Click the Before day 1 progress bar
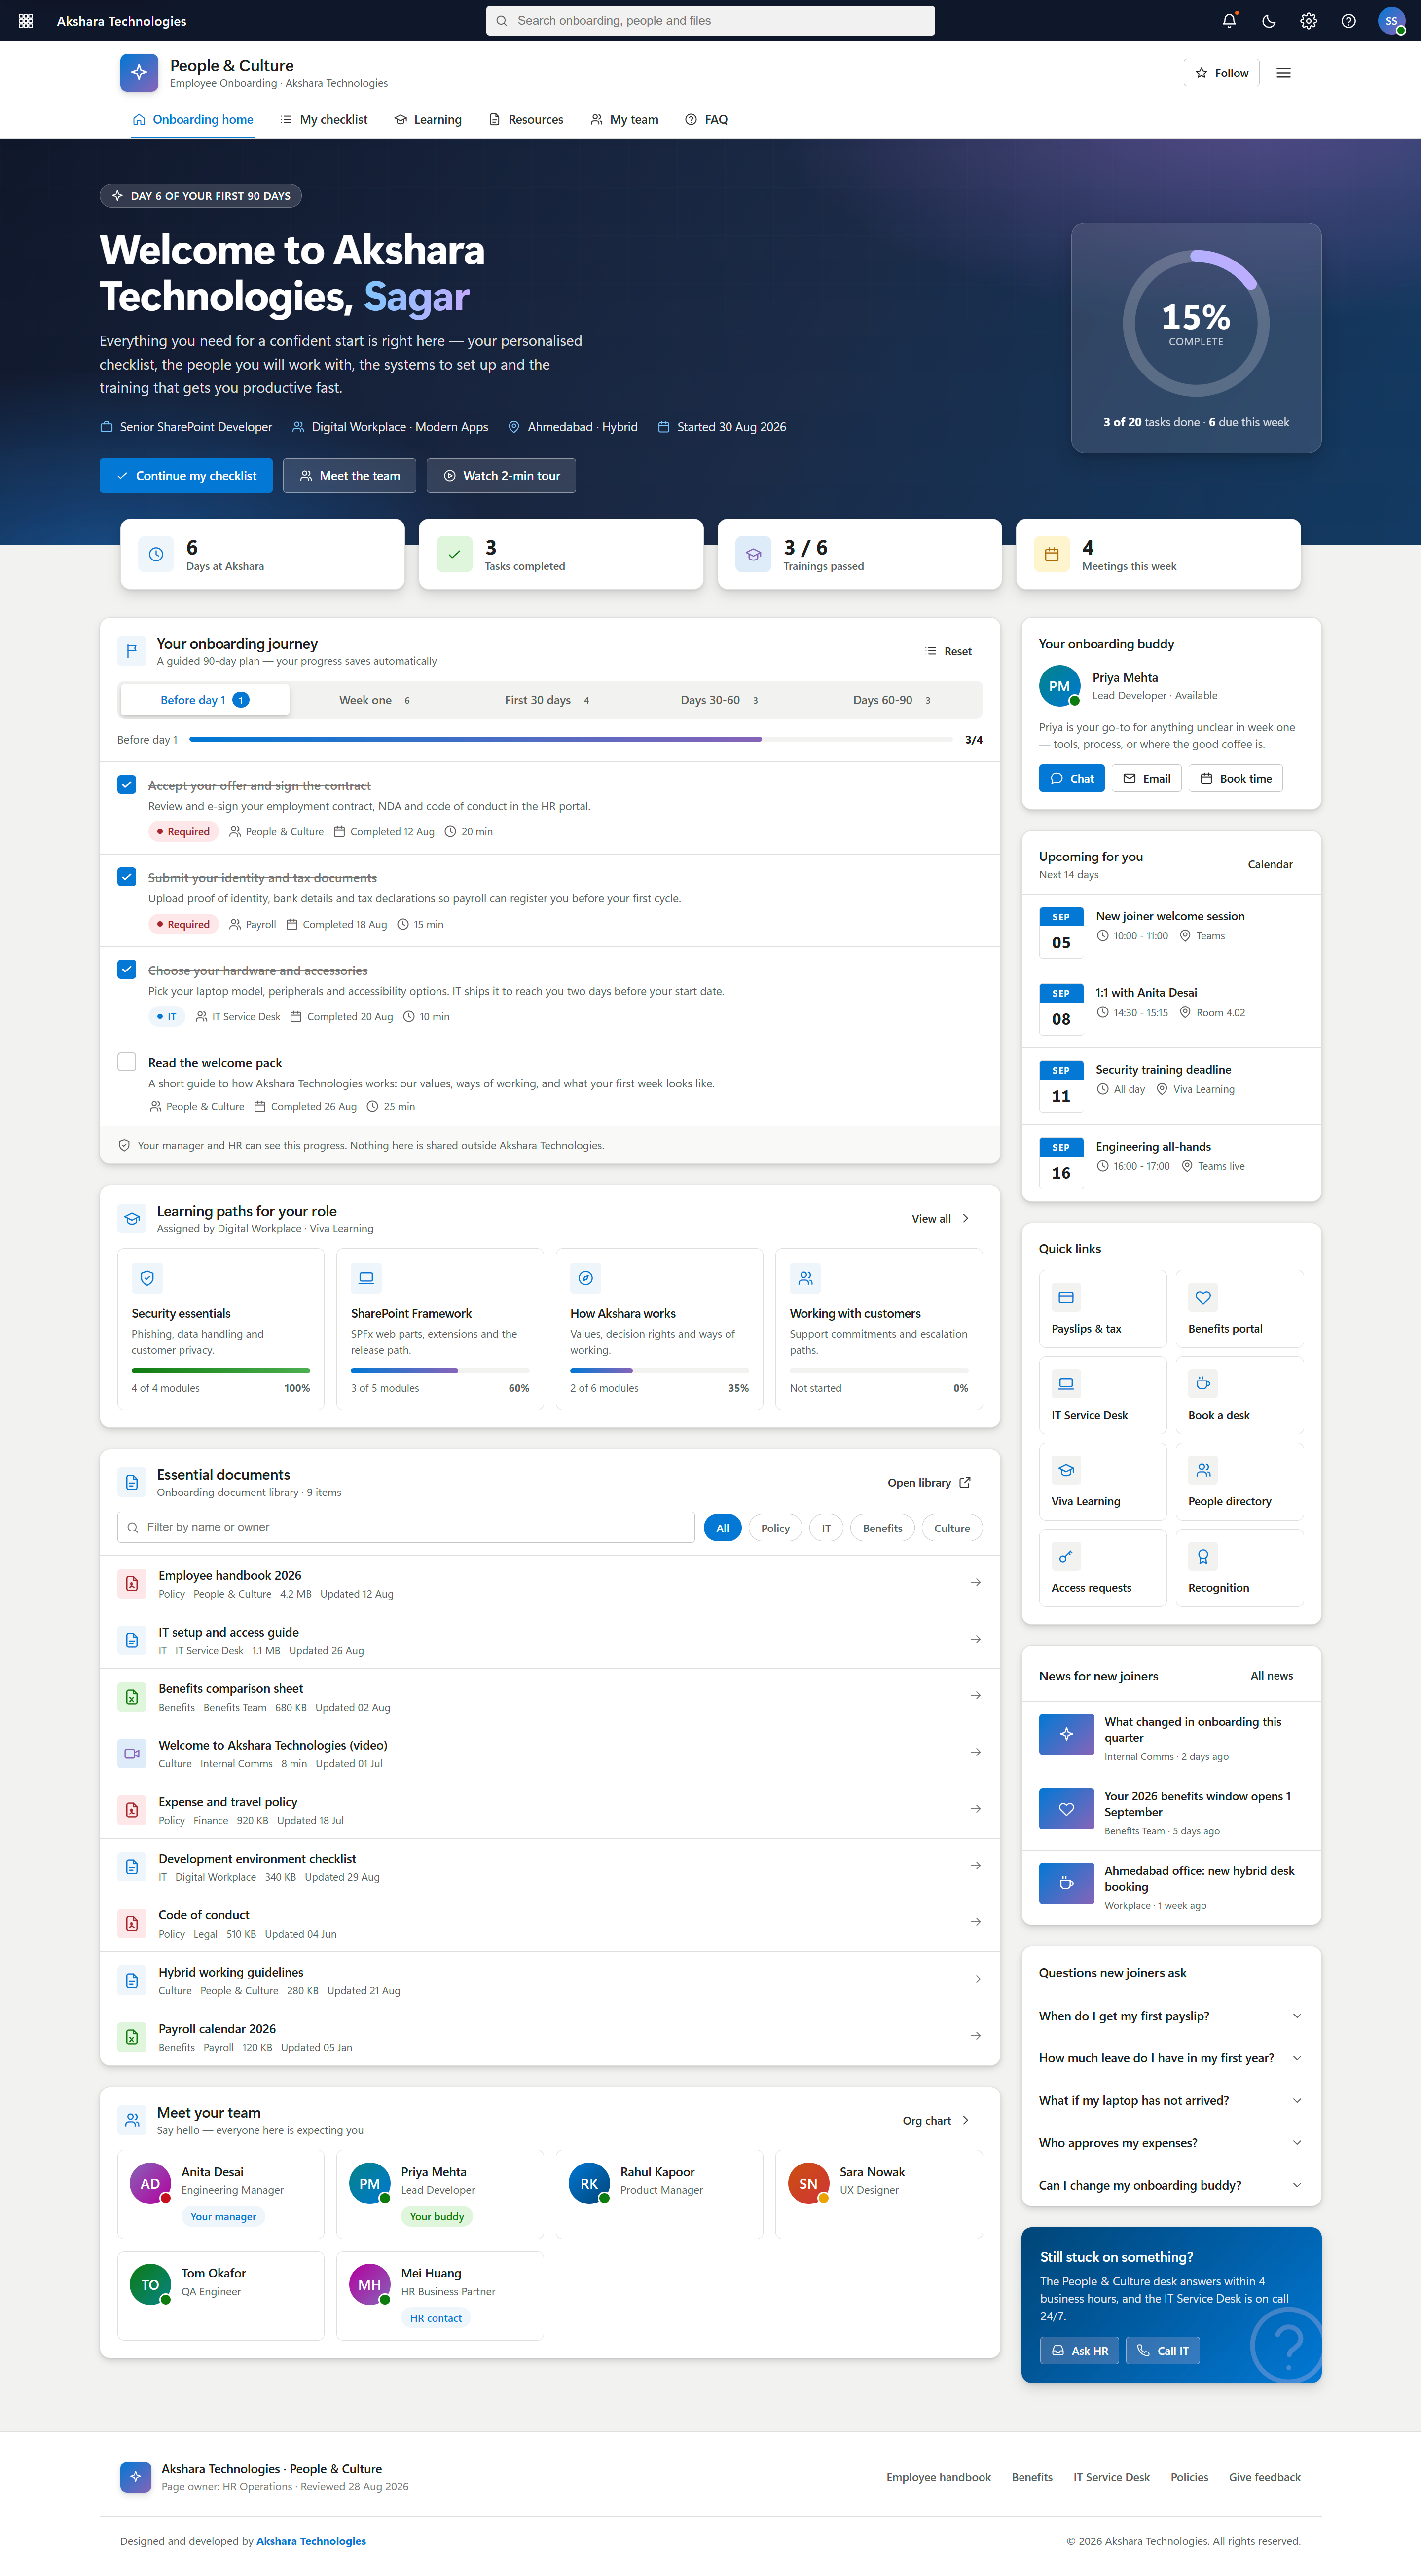 (570, 739)
